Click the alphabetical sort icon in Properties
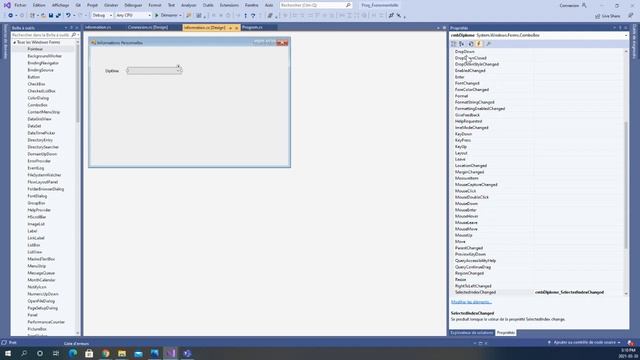 pyautogui.click(x=462, y=44)
